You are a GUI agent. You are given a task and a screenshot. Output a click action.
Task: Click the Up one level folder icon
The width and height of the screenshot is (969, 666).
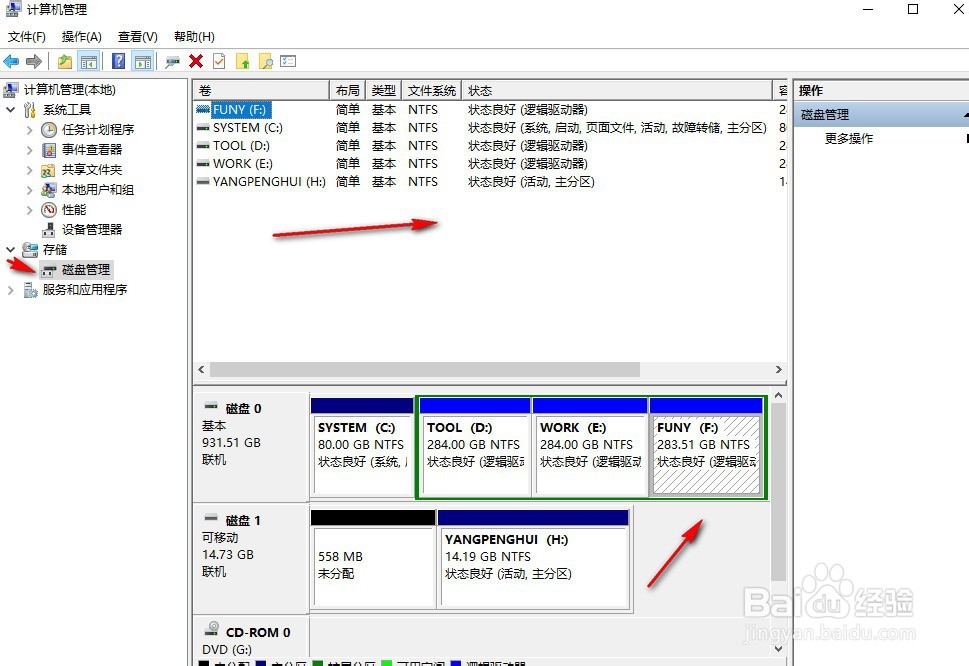pyautogui.click(x=65, y=61)
